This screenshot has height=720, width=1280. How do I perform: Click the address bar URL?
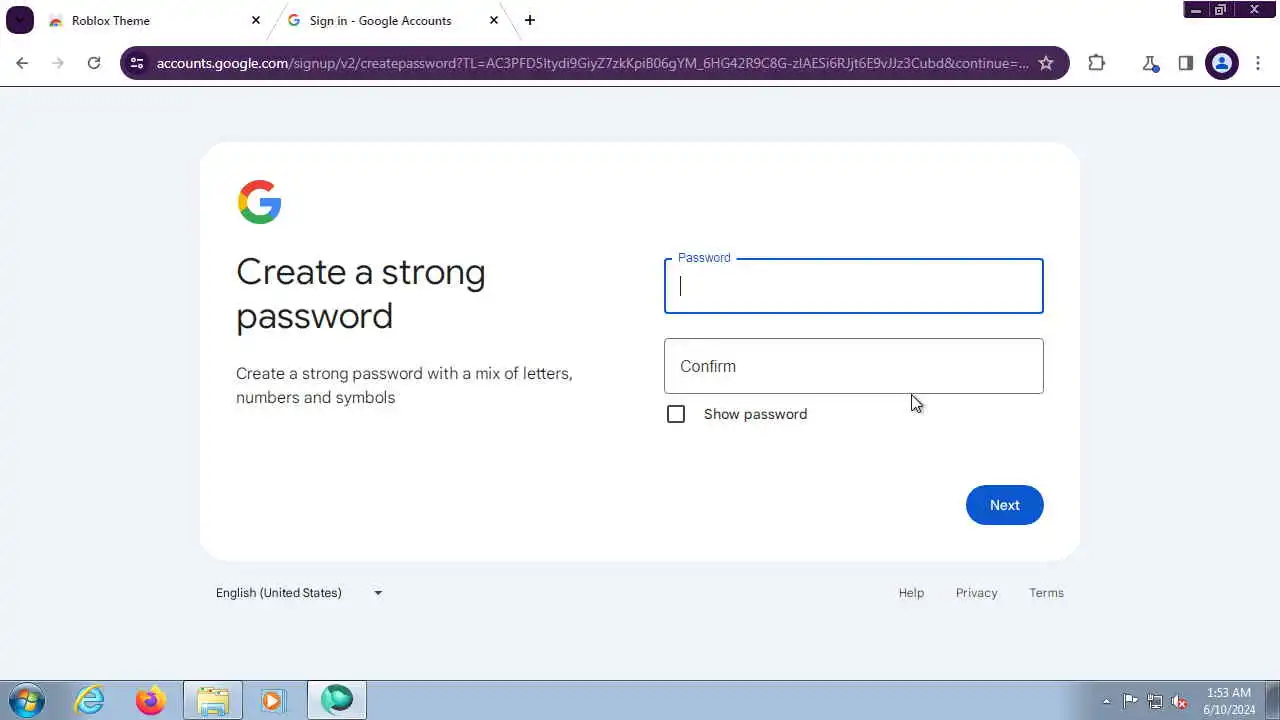(x=592, y=63)
